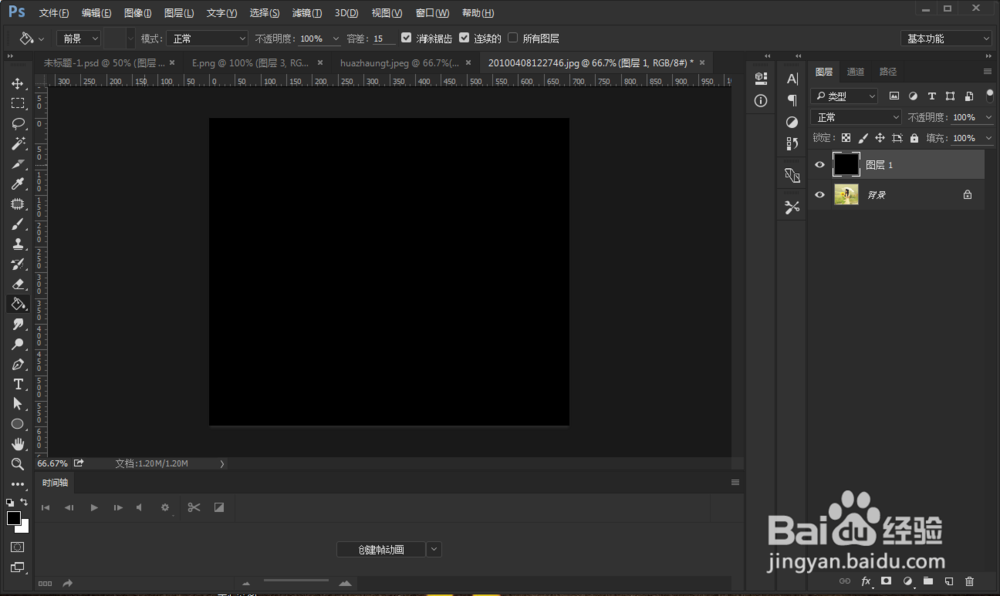Open the 图像(I) menu
Image resolution: width=1000 pixels, height=596 pixels.
coord(137,13)
